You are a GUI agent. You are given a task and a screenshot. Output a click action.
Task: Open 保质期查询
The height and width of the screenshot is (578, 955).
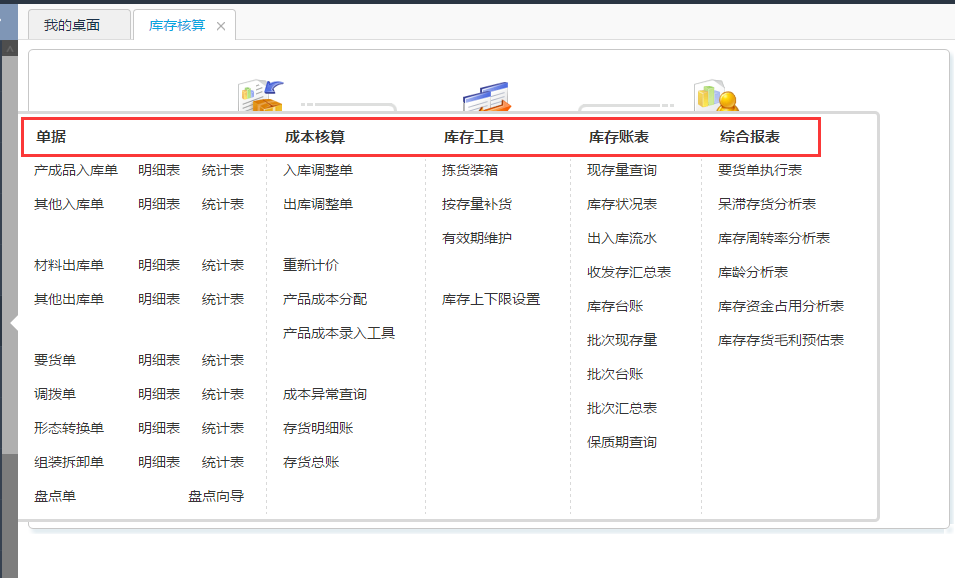pyautogui.click(x=622, y=442)
